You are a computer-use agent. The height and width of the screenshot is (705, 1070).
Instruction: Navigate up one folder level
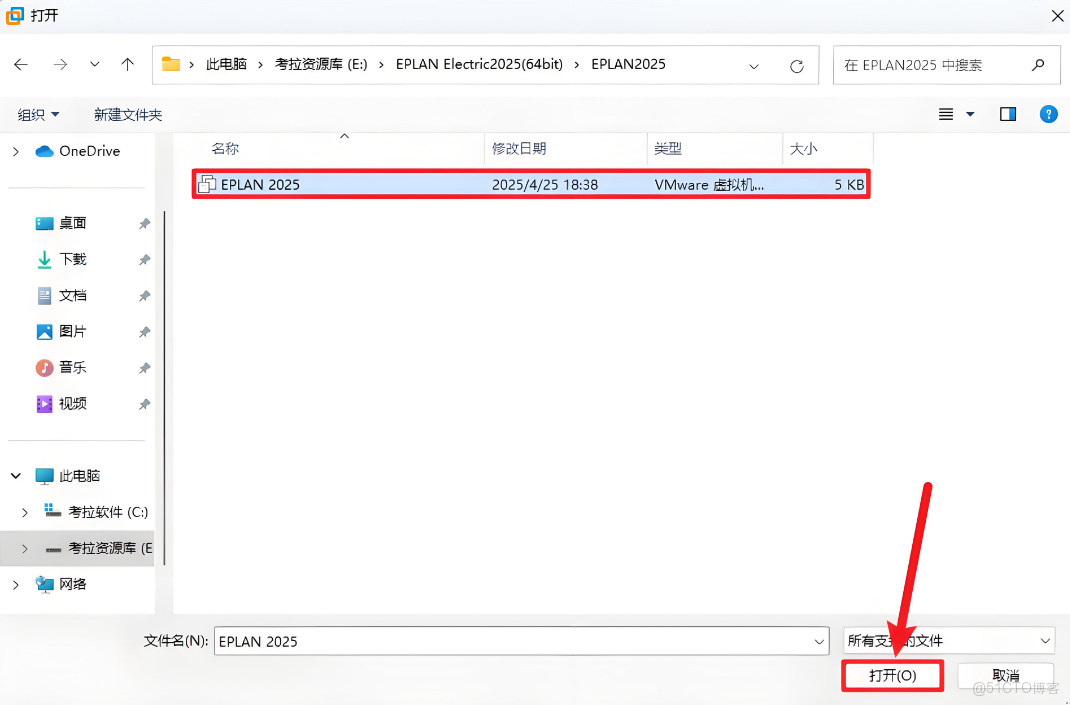click(x=127, y=64)
